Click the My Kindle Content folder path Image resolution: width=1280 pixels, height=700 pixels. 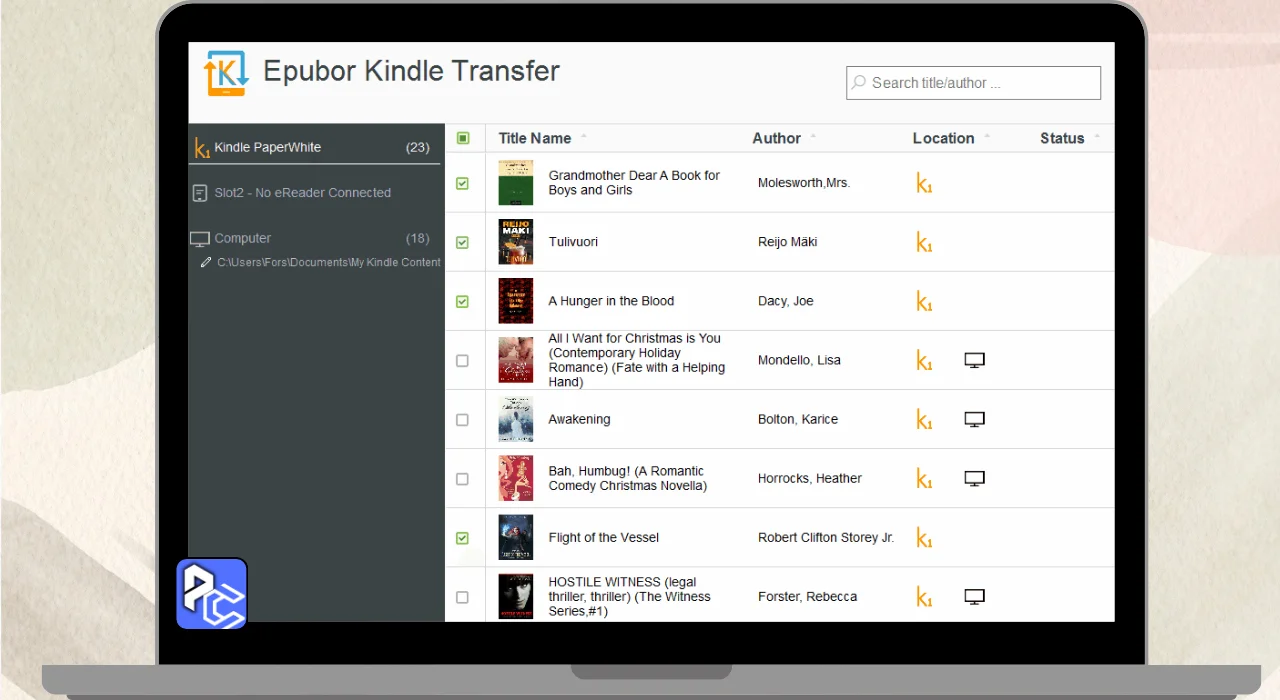(329, 262)
